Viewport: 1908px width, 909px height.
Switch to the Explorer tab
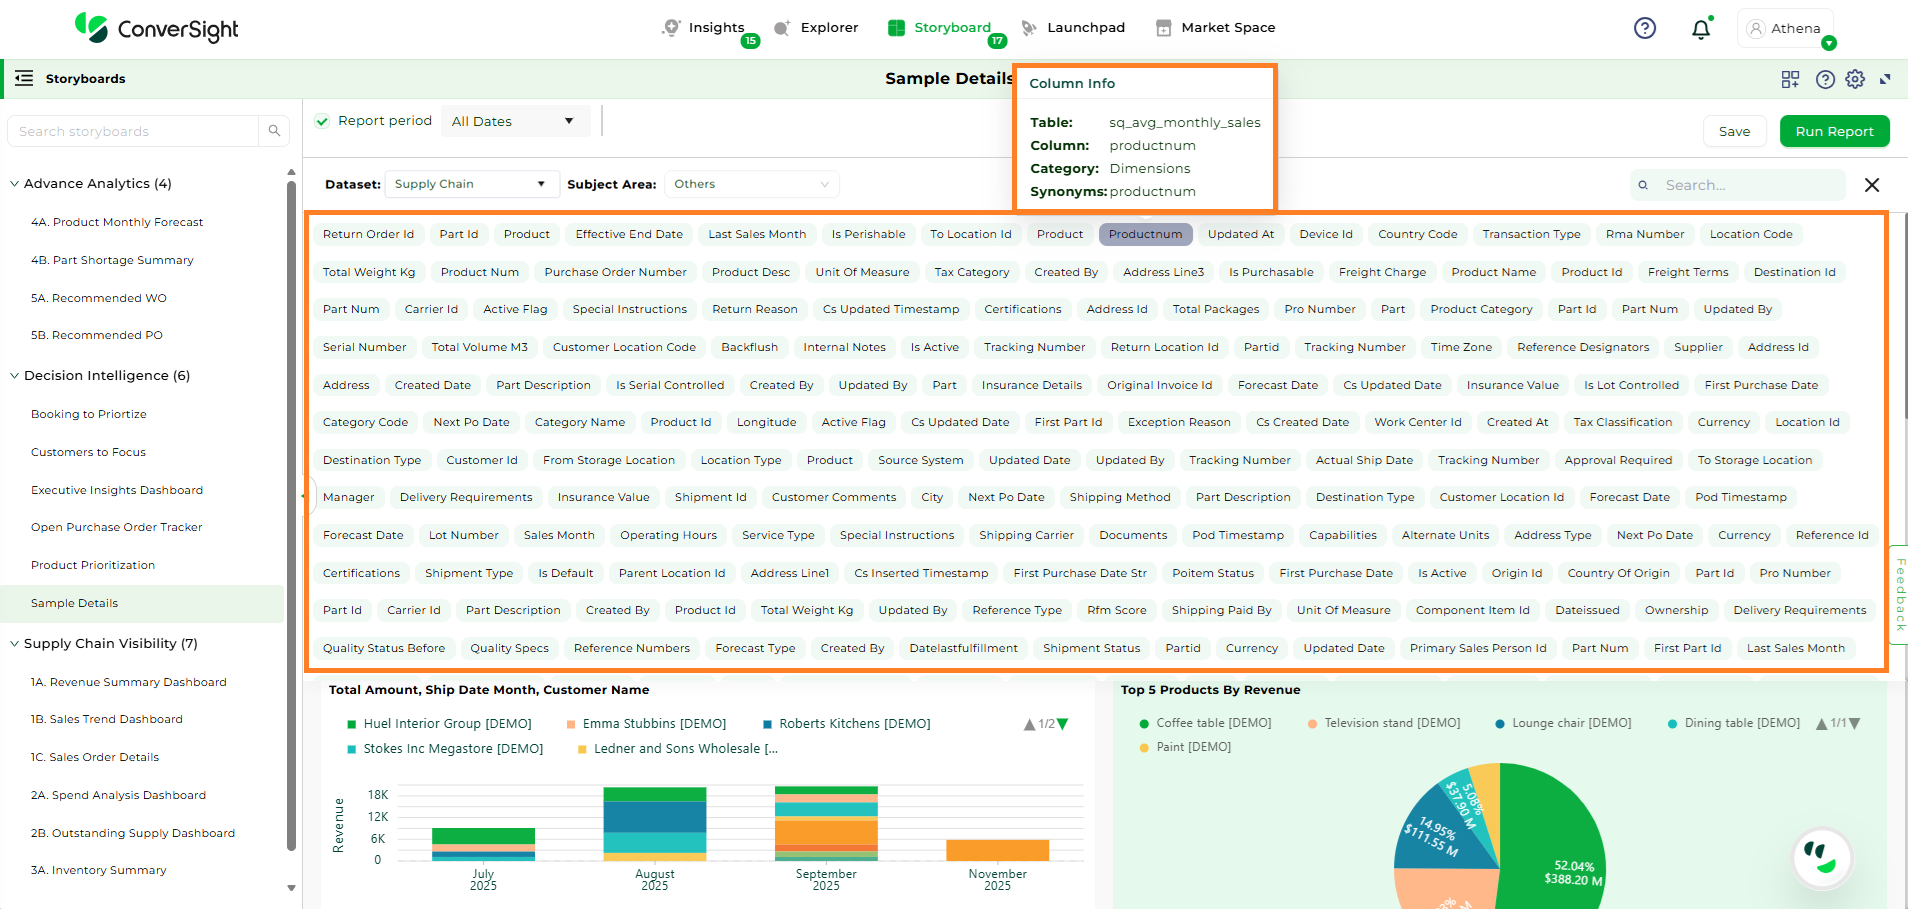pyautogui.click(x=817, y=28)
